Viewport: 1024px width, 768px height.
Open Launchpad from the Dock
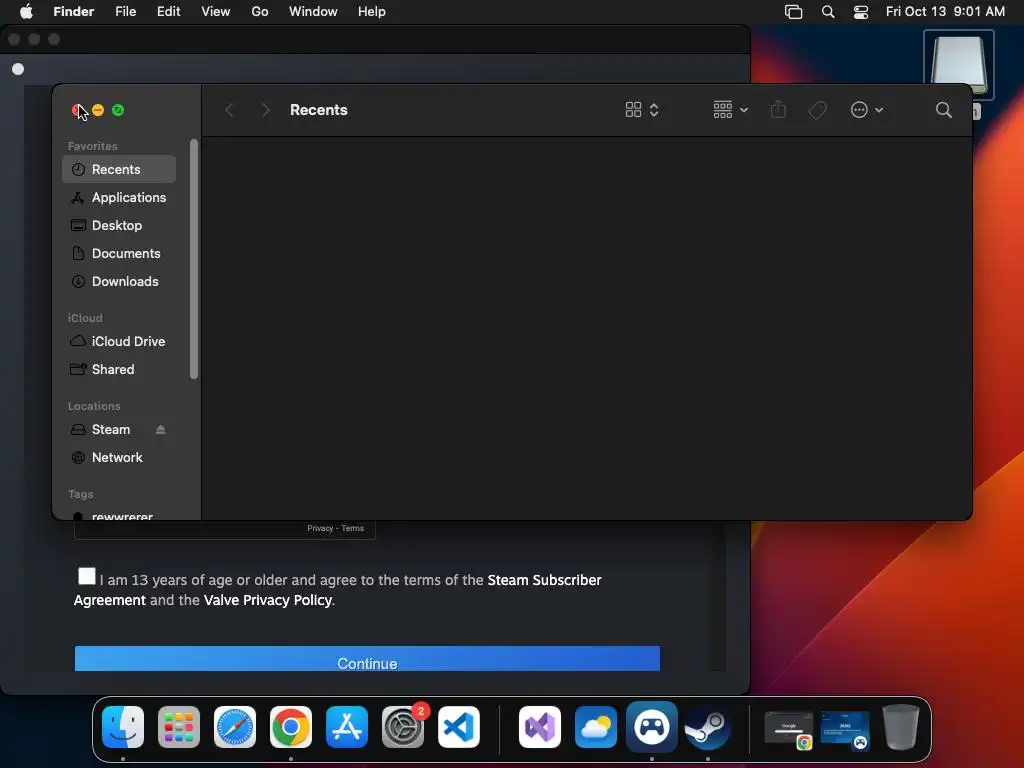179,727
